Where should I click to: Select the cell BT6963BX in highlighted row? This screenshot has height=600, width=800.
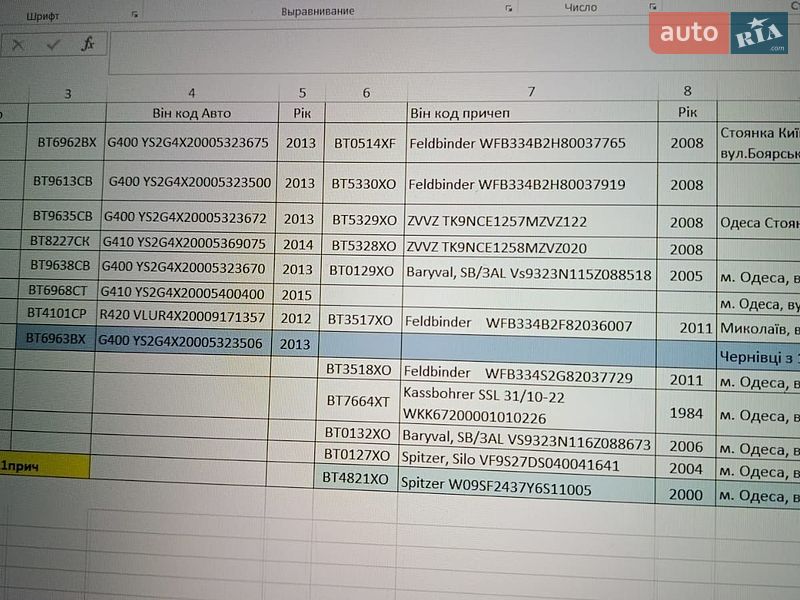[x=56, y=339]
